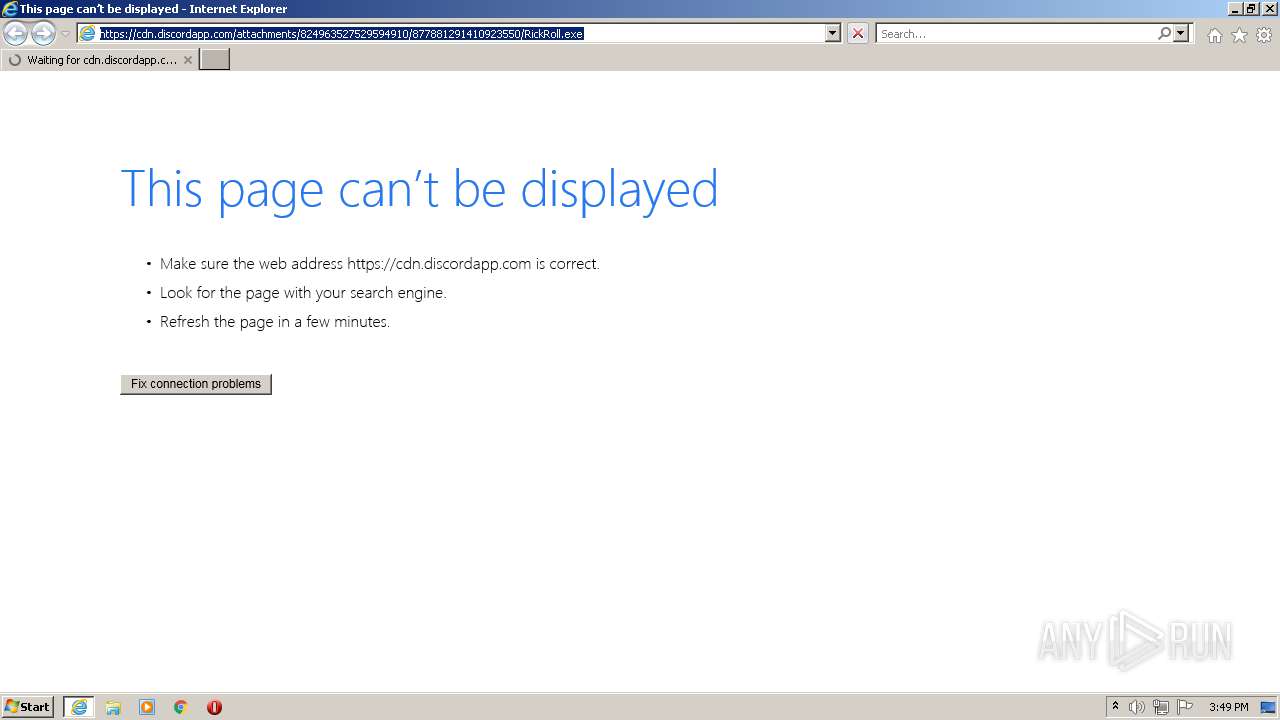The height and width of the screenshot is (720, 1280).
Task: Restore down the Internet Explorer window
Action: click(1251, 8)
